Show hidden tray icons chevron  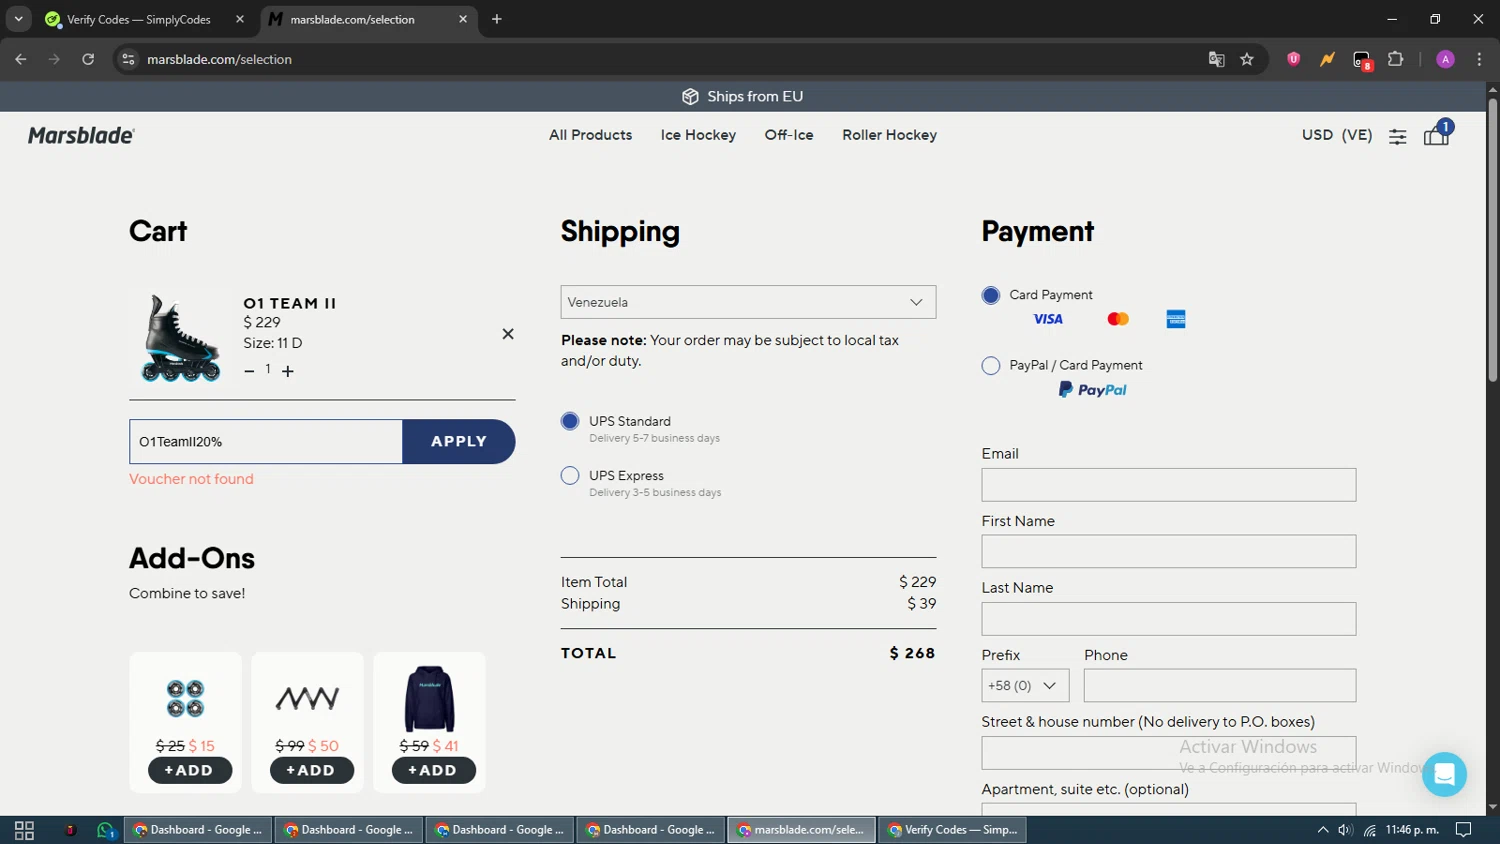[1322, 830]
